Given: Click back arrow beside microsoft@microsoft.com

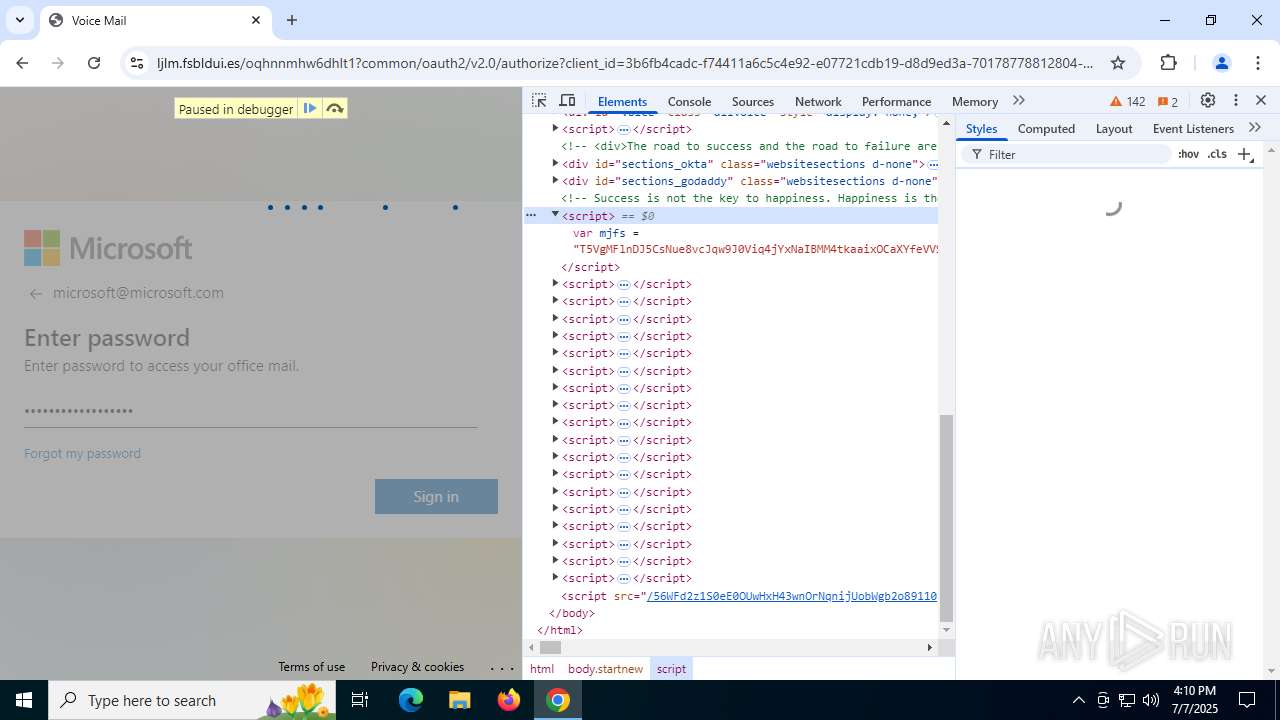Looking at the screenshot, I should point(36,294).
